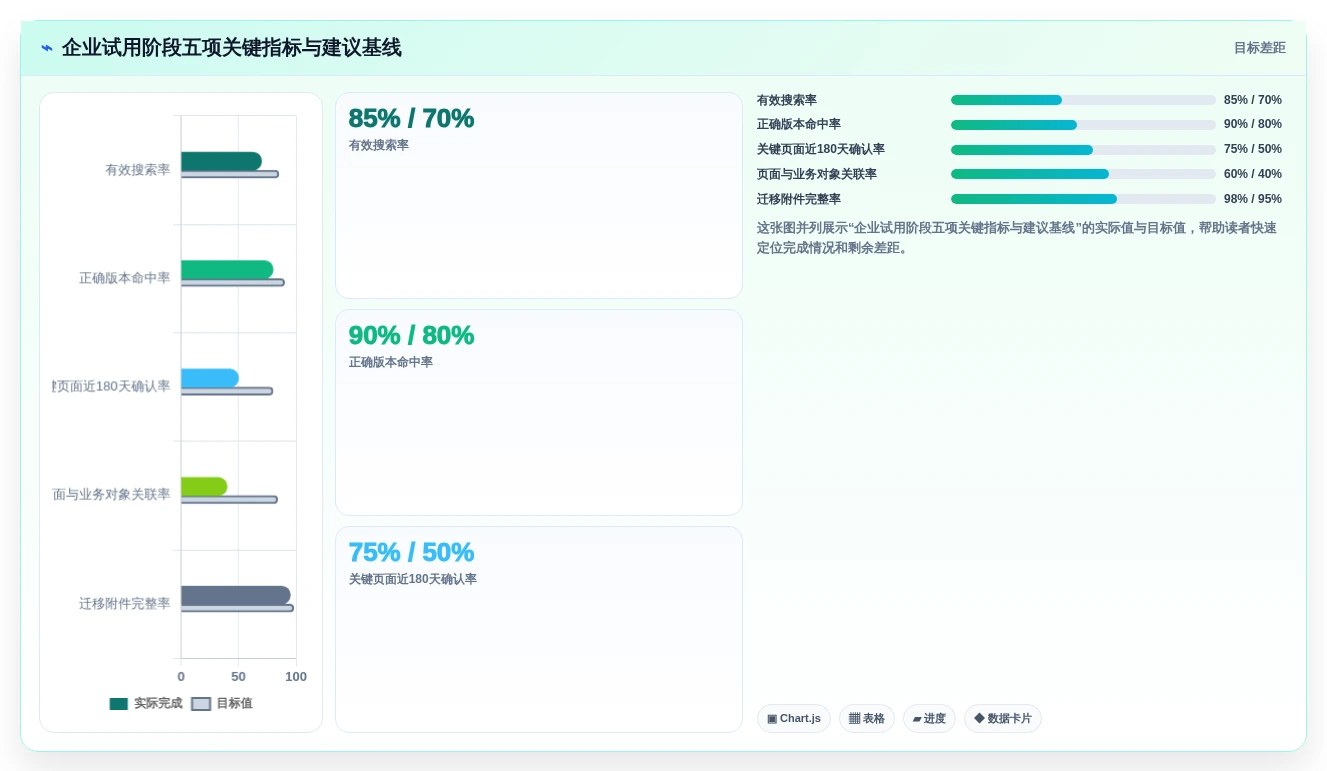This screenshot has height=771, width=1327.
Task: Select the 90% / 80% data card value
Action: pos(411,335)
